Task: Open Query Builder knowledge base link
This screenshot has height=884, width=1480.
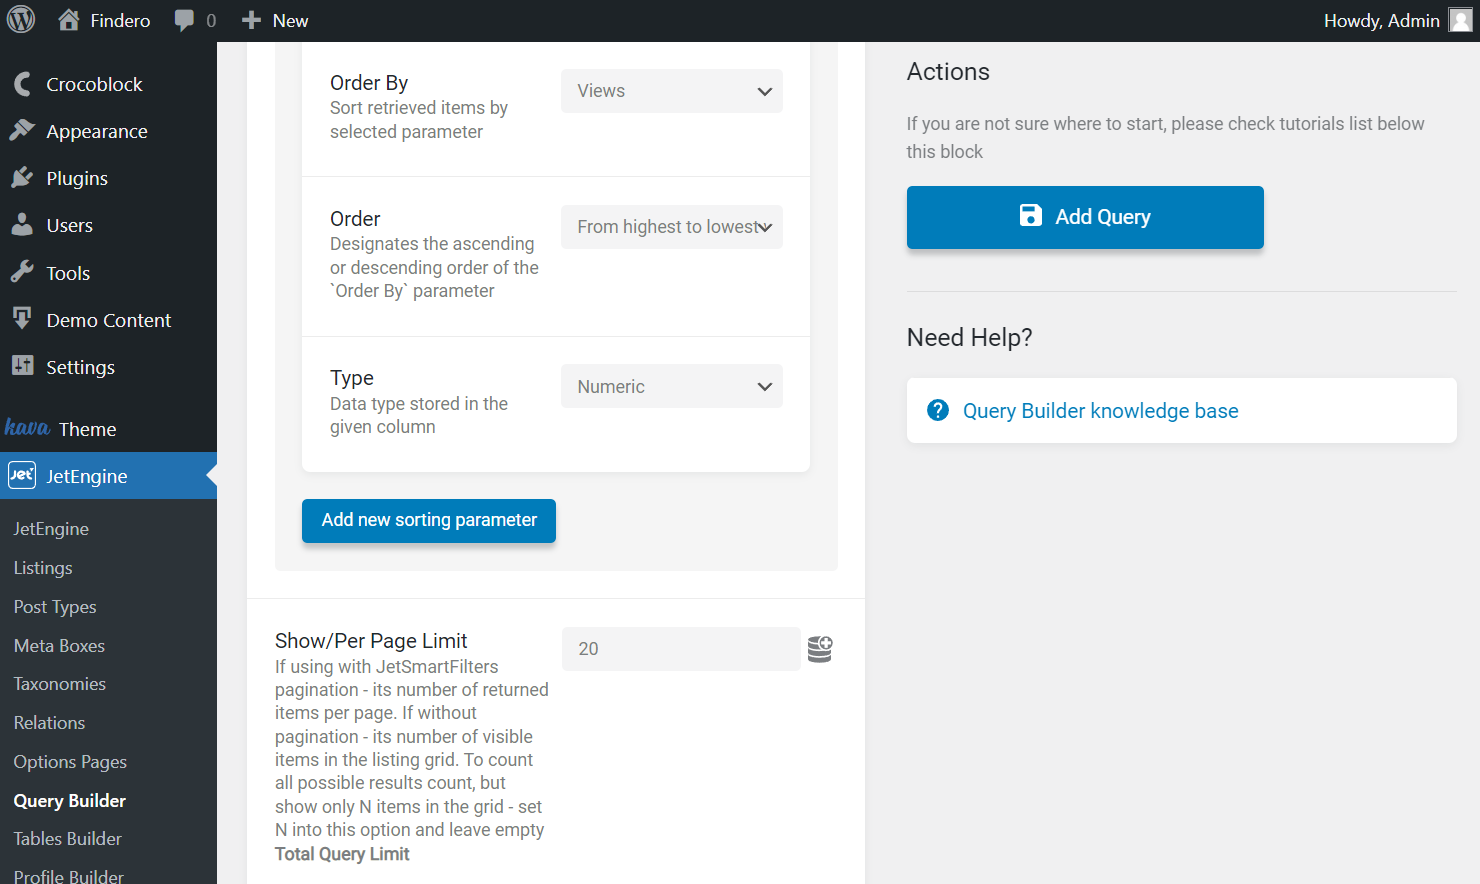Action: 1100,411
